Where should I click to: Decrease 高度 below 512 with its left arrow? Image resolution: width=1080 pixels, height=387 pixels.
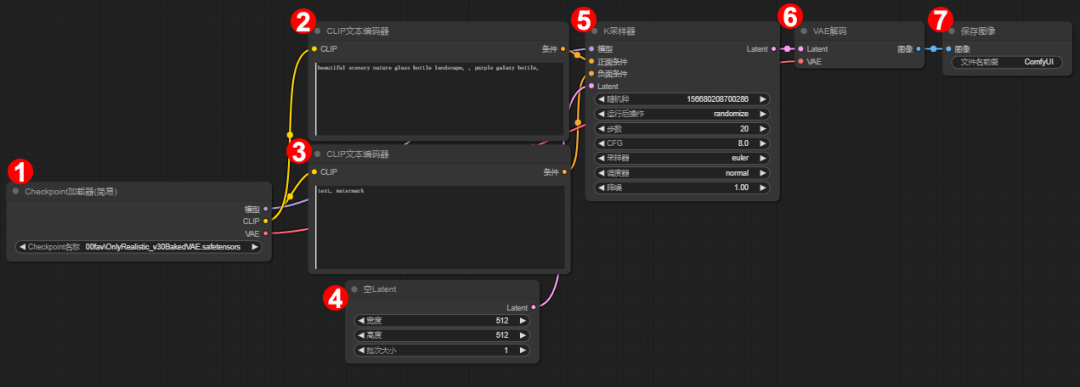(x=361, y=335)
